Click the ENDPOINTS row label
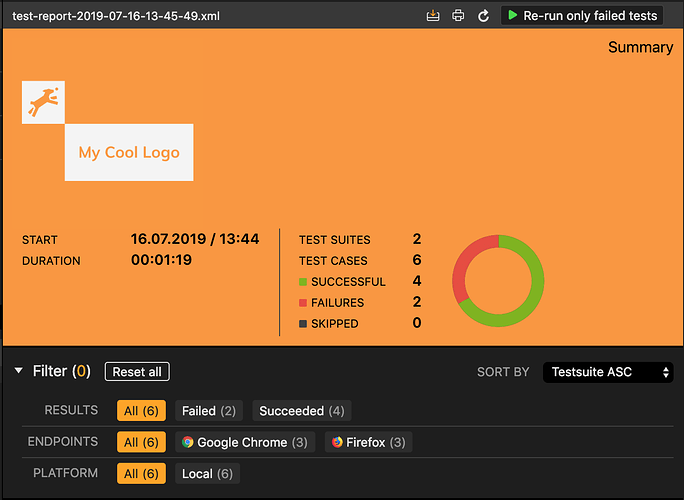 pos(63,442)
